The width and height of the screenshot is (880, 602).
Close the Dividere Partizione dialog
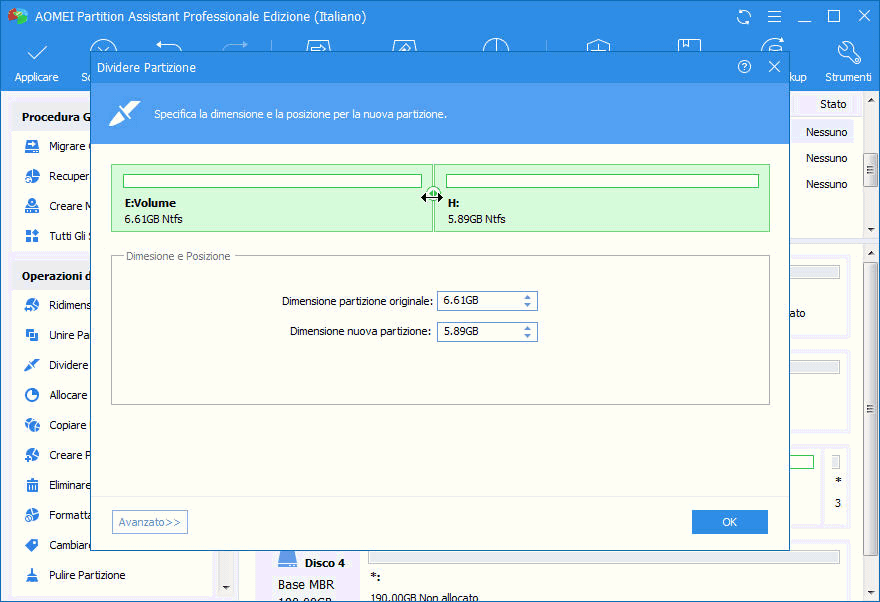click(774, 67)
